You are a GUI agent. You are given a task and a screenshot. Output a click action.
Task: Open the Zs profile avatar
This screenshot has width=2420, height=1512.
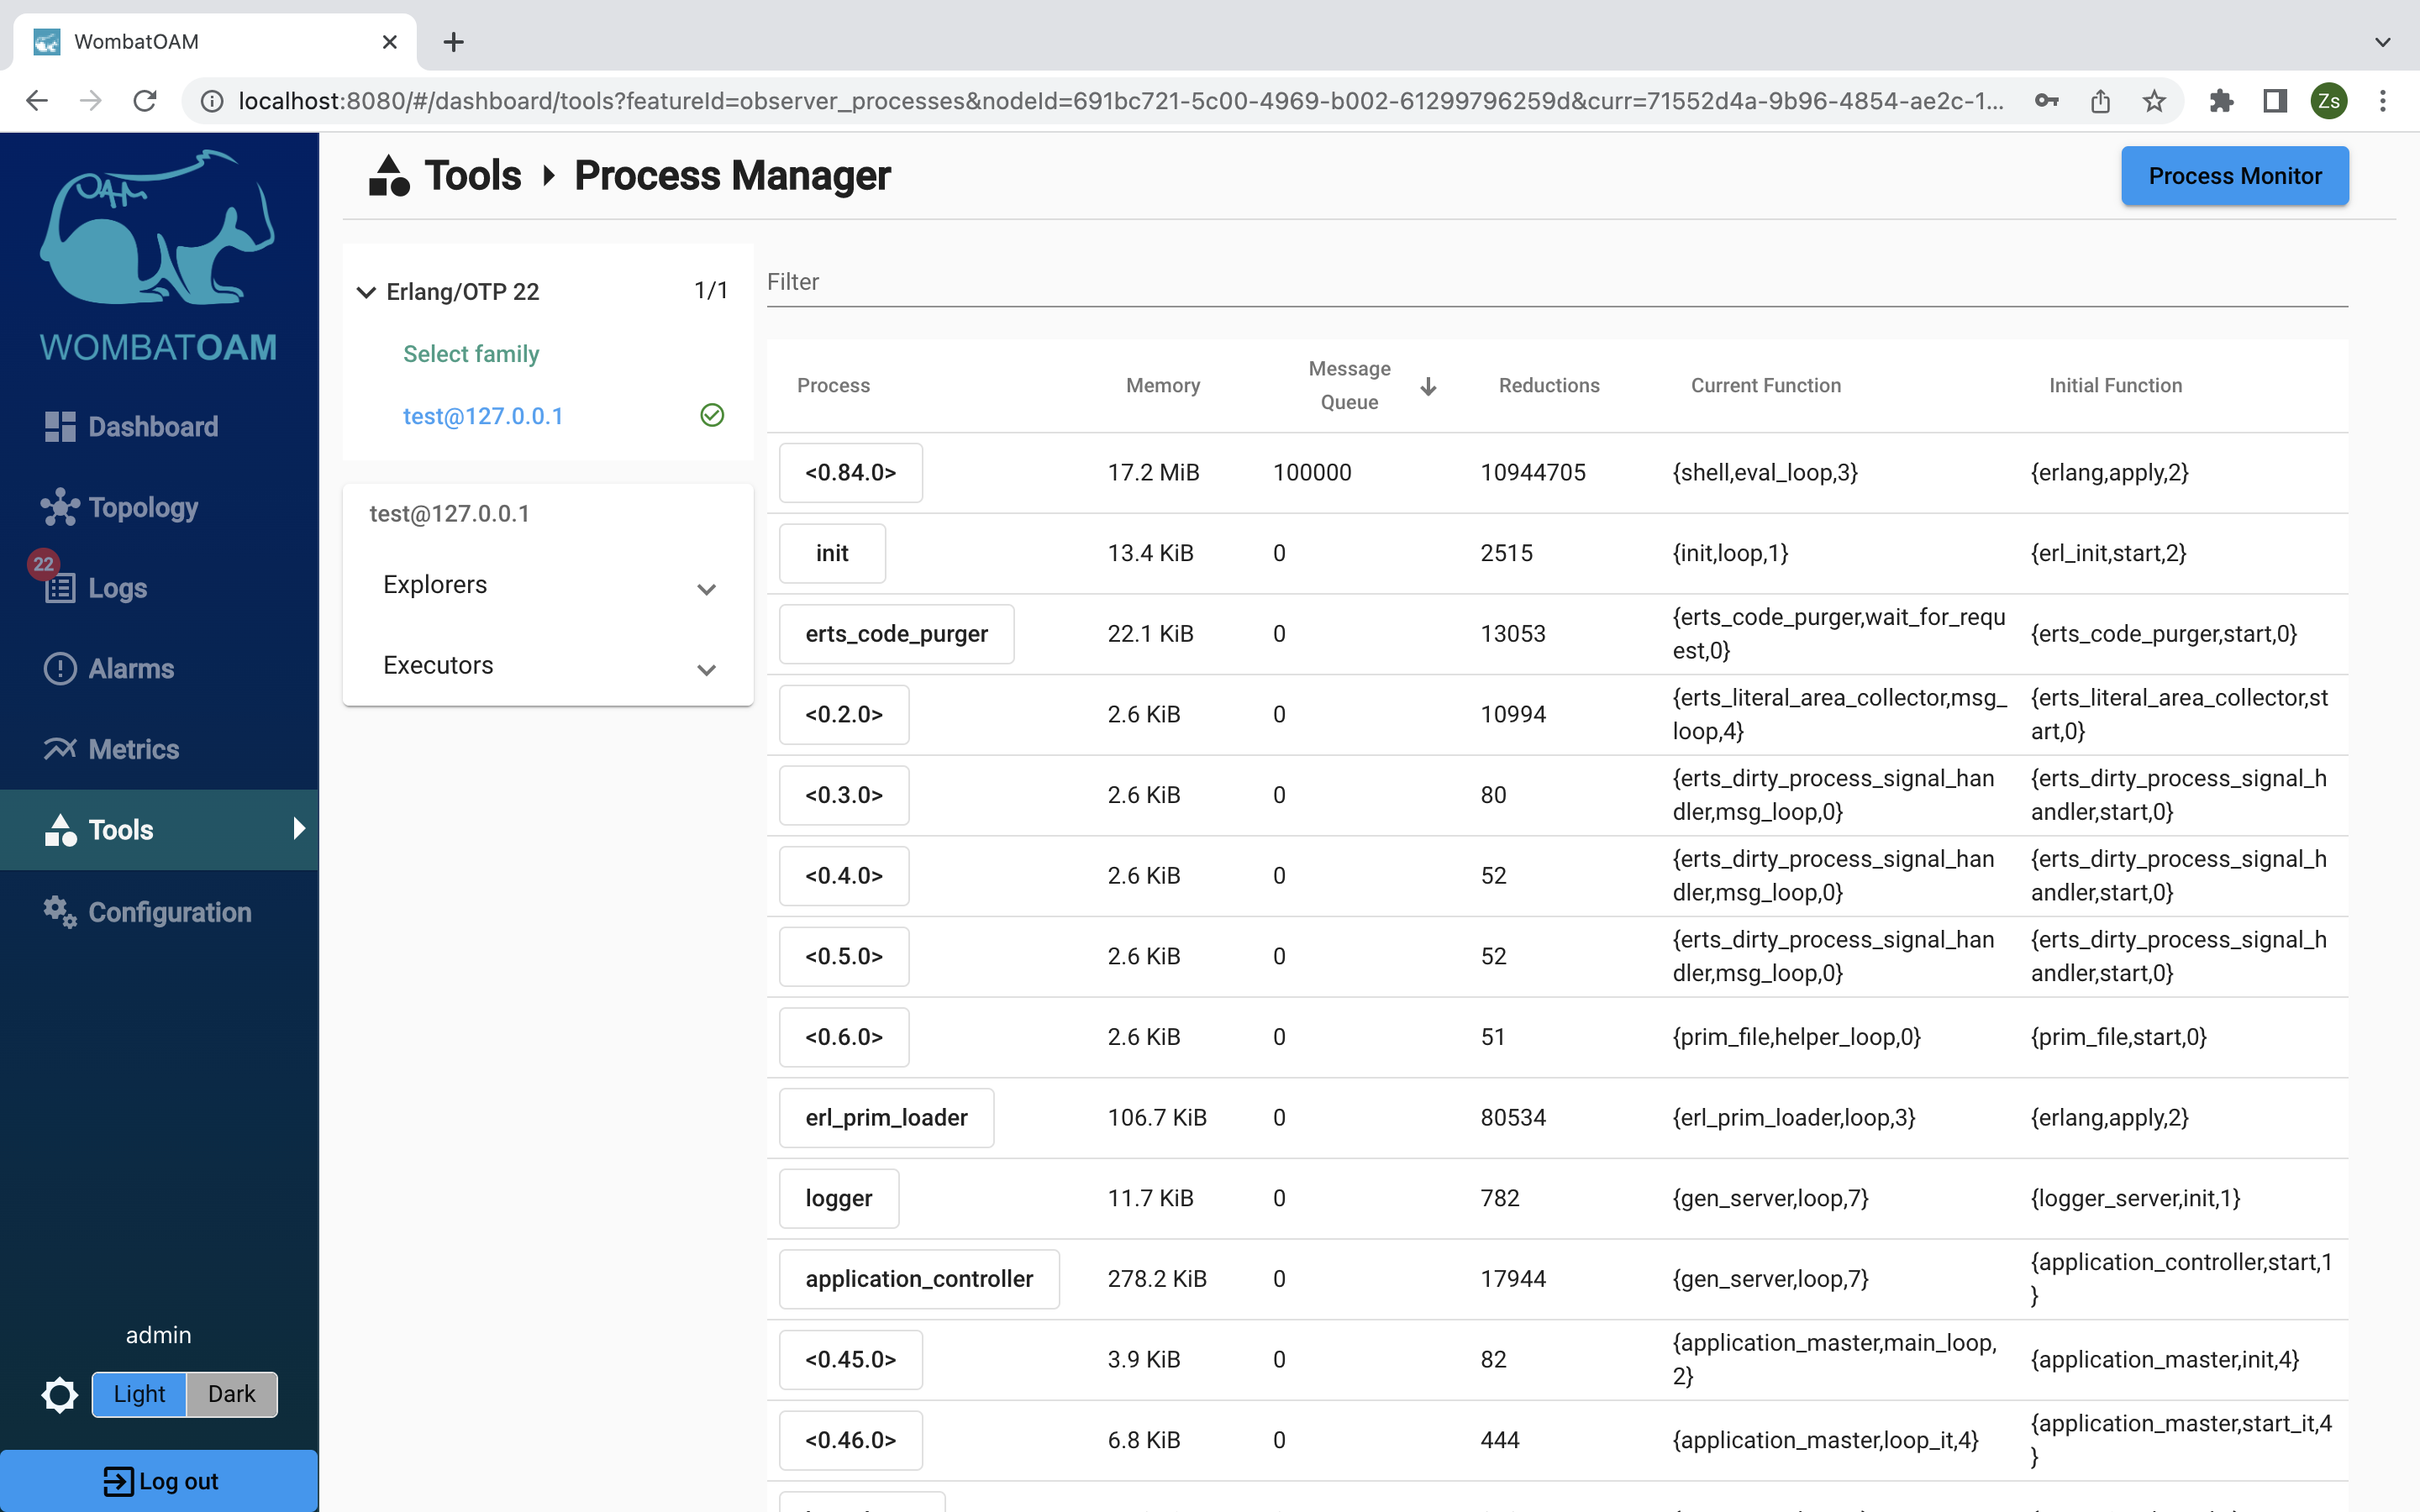point(2329,101)
